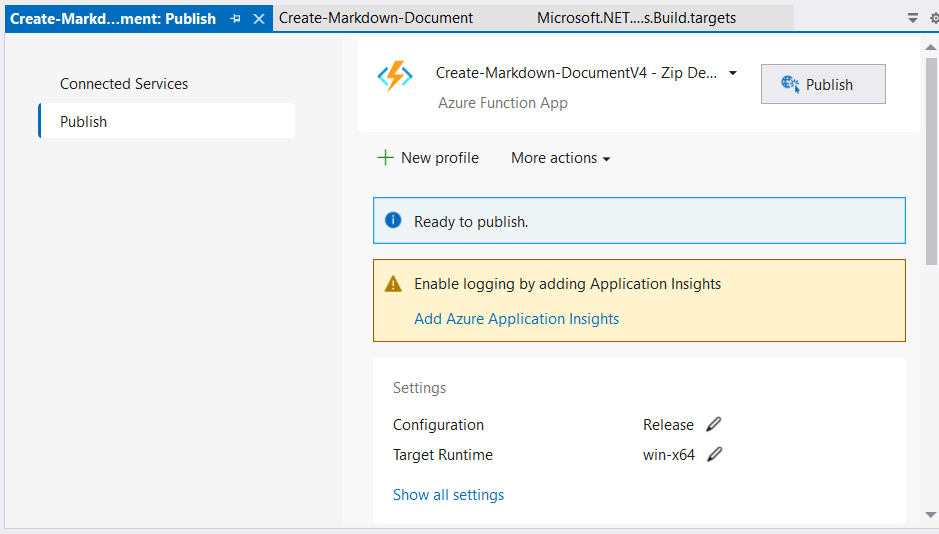Click the Settings heading
This screenshot has width=939, height=534.
point(419,388)
